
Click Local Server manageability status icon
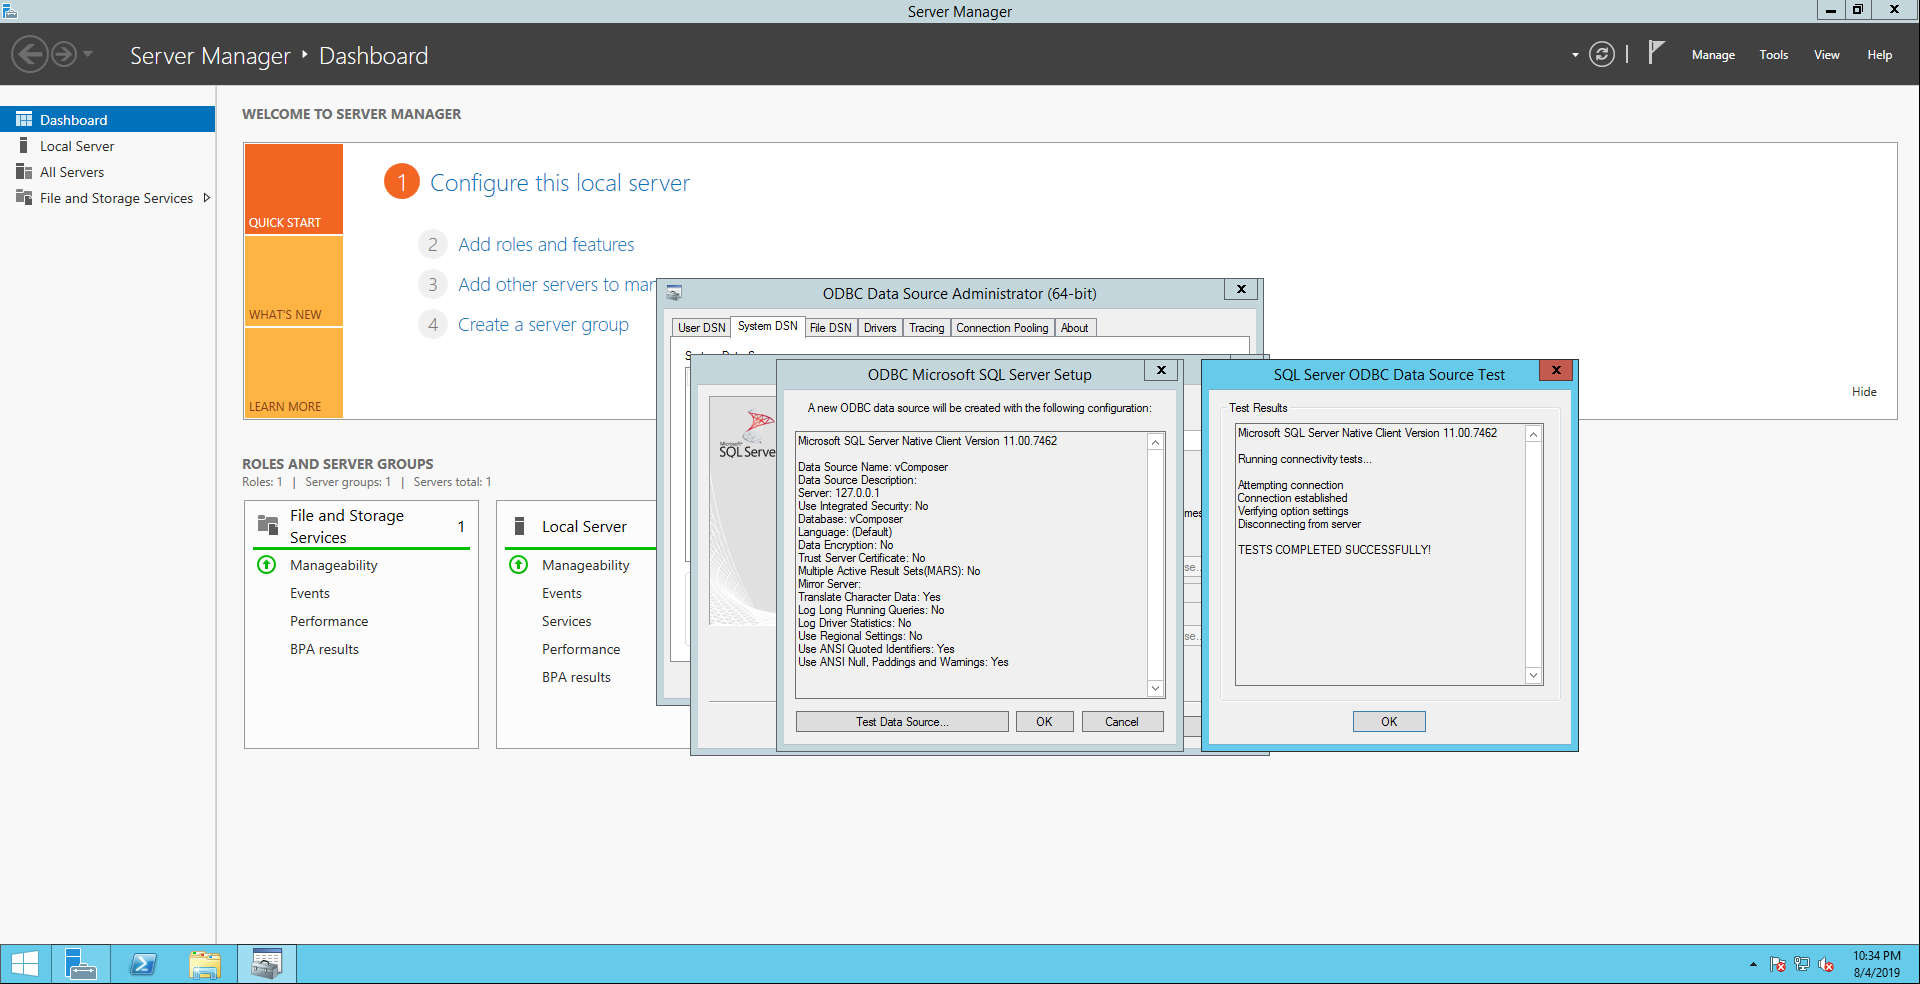pyautogui.click(x=519, y=565)
